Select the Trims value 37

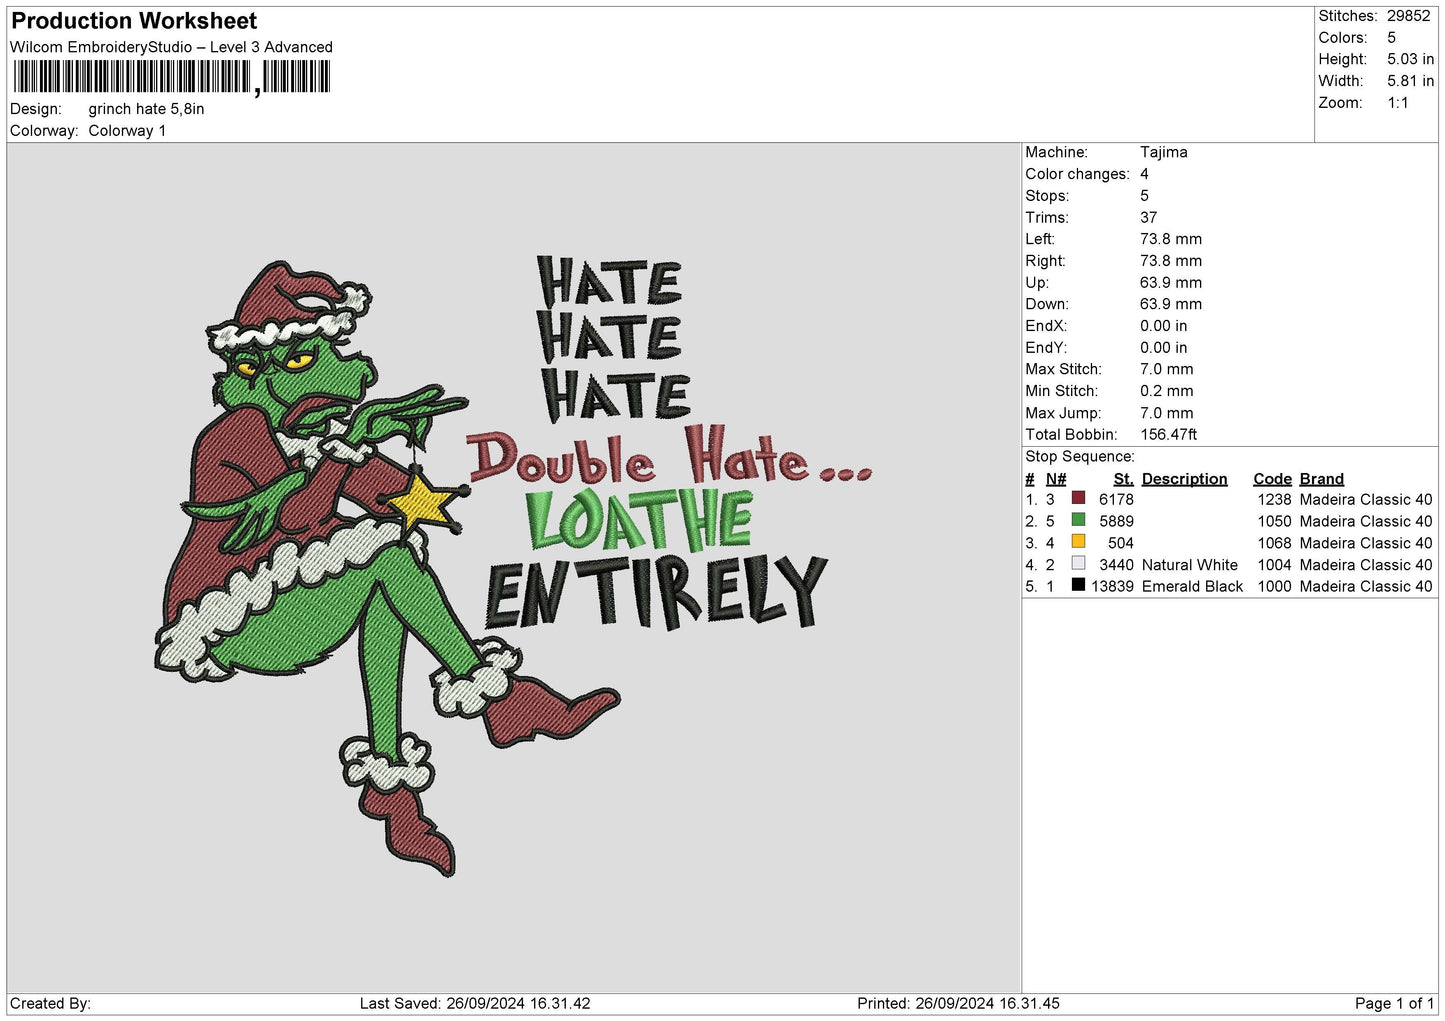click(1148, 217)
